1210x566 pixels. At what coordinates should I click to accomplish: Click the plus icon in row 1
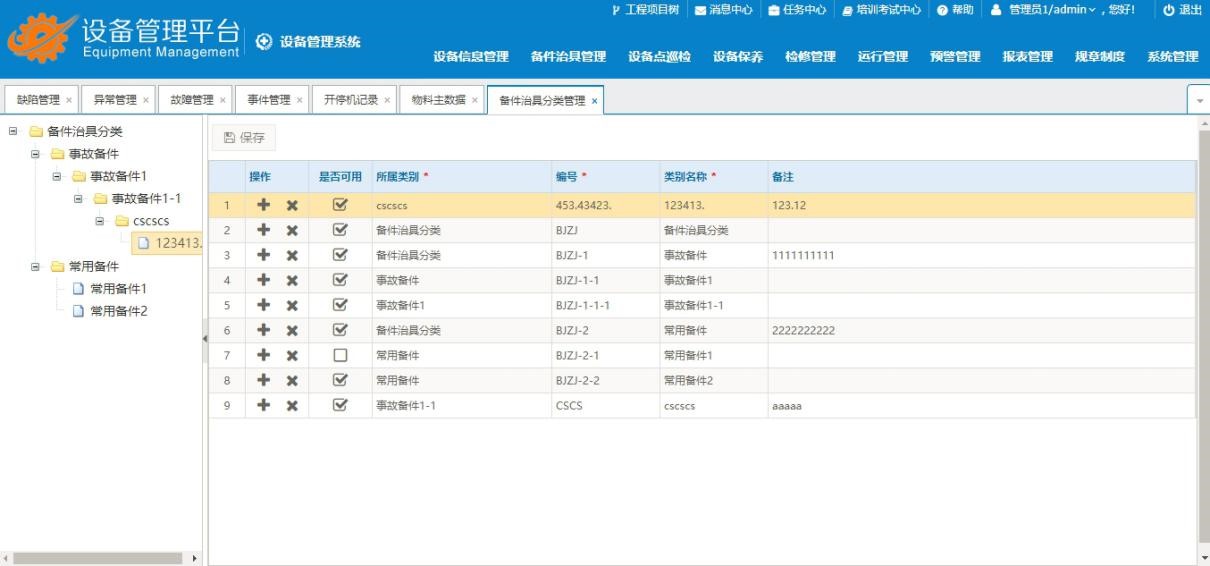(265, 205)
